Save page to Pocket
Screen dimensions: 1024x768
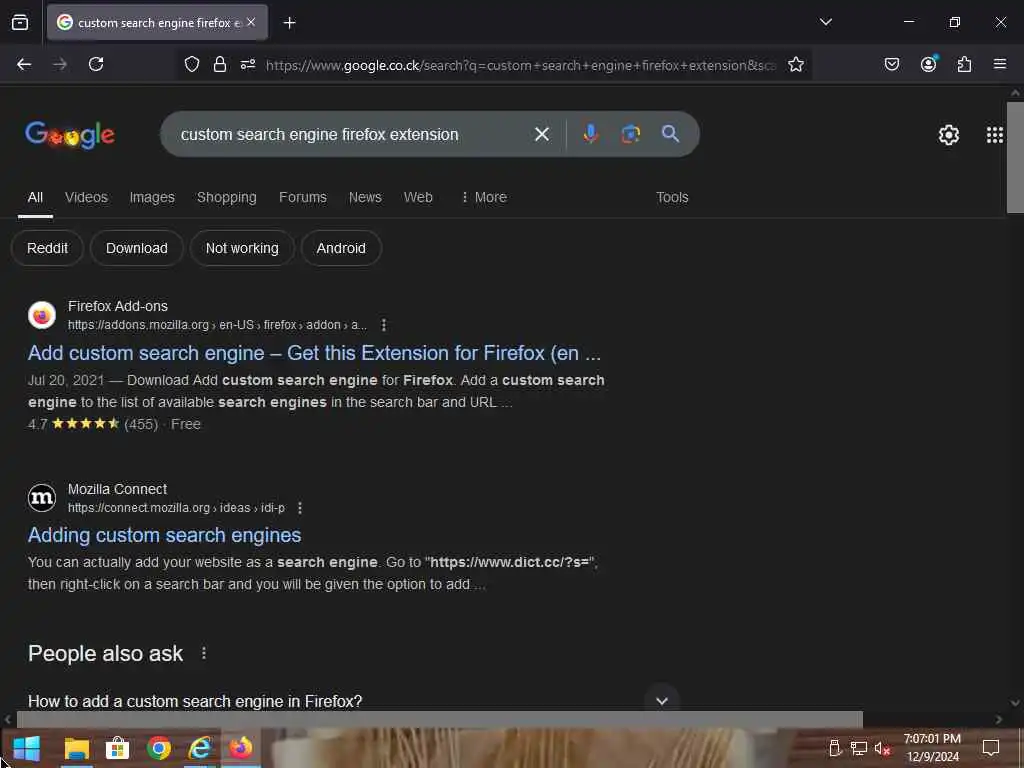coord(891,64)
